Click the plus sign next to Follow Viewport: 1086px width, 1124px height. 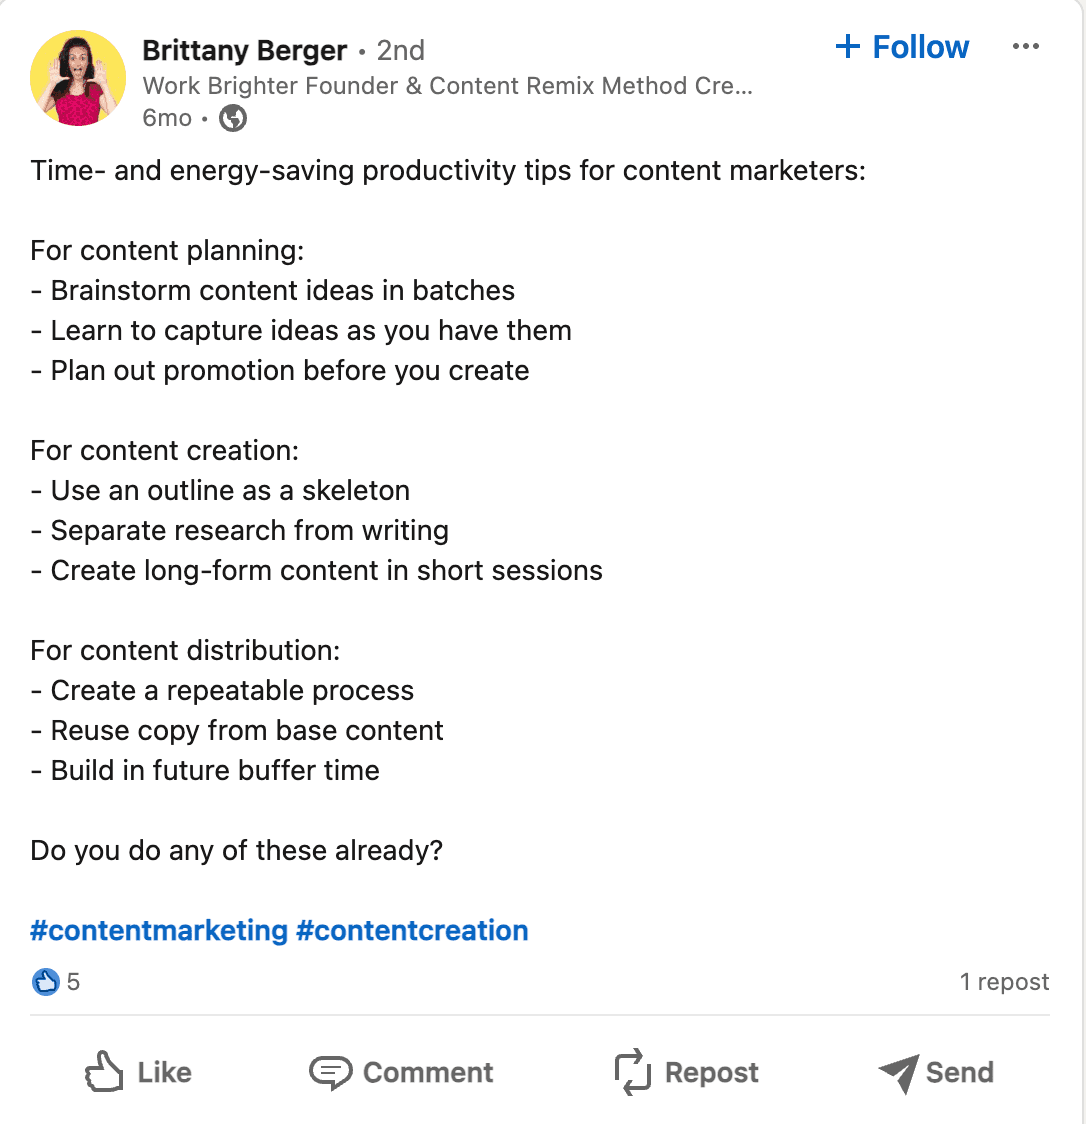(x=849, y=46)
